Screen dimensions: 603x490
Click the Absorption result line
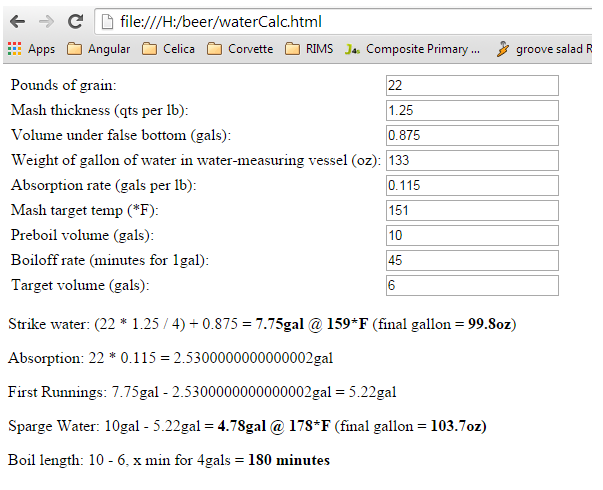(x=170, y=358)
